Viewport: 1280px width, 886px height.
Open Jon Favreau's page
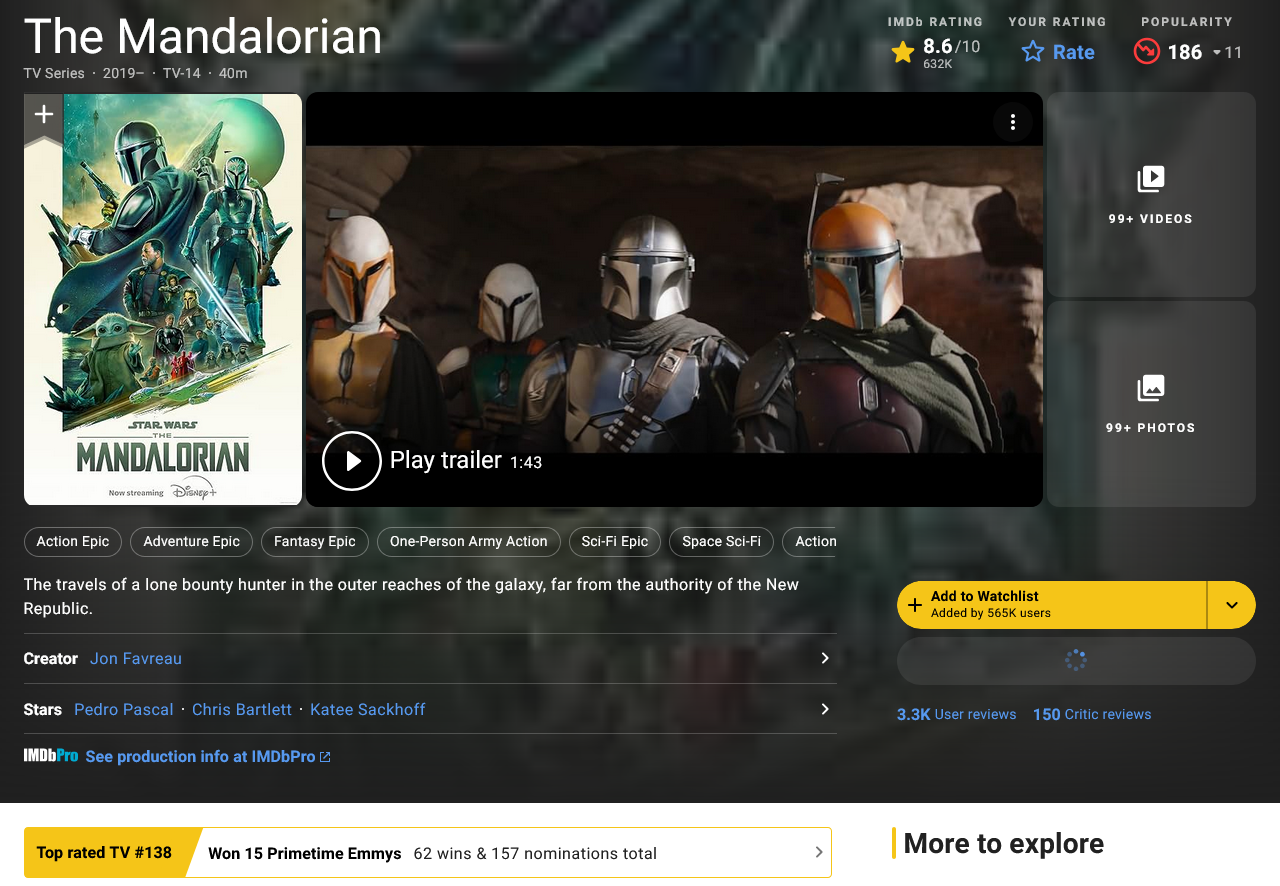click(x=136, y=658)
